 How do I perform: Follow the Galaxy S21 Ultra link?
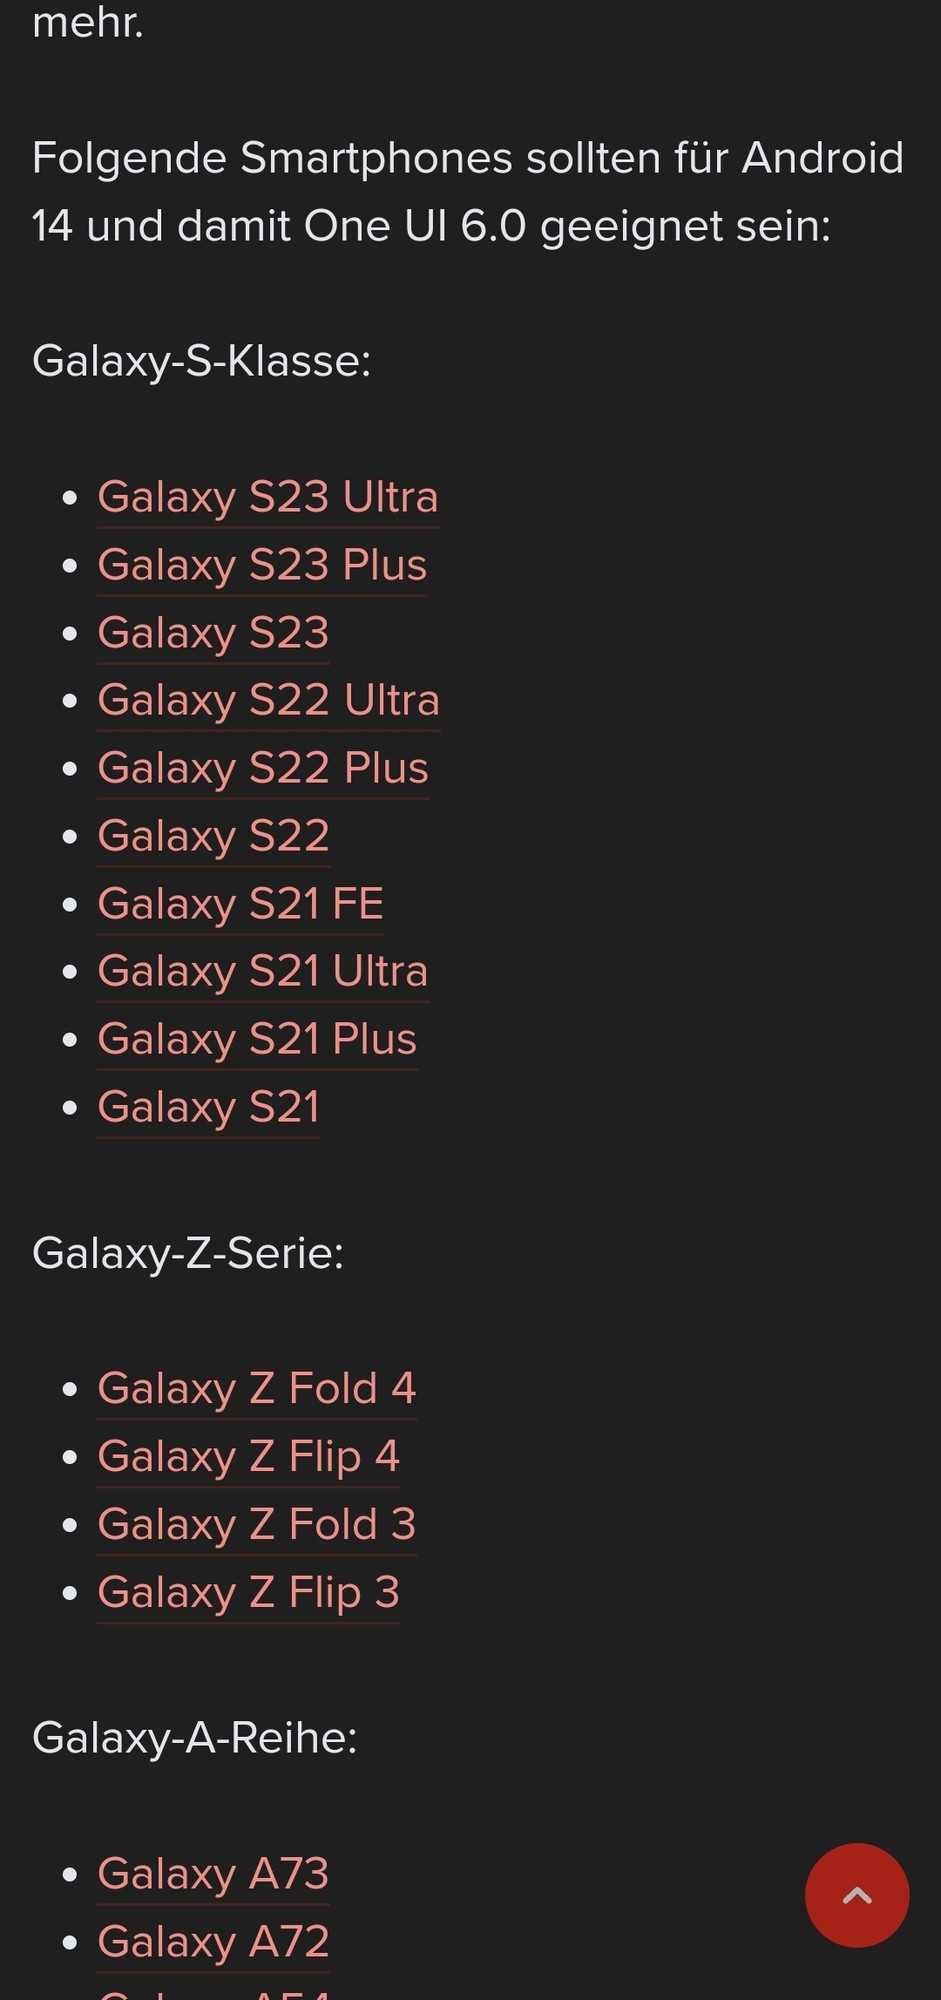coord(263,971)
